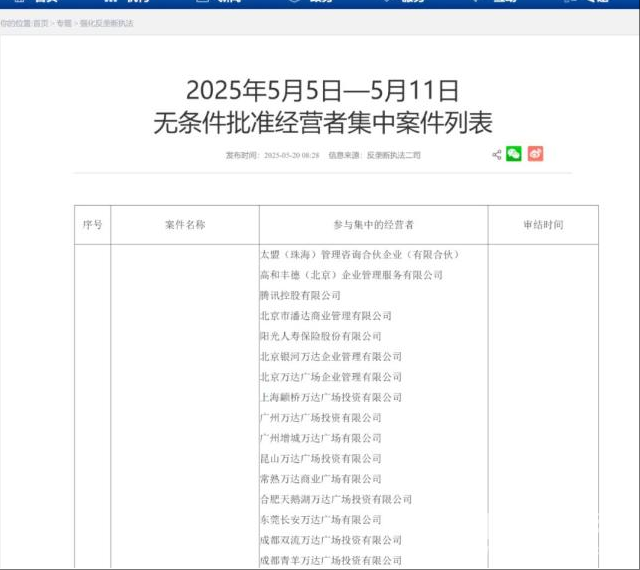Click the 参与集中的经营者 column header
The image size is (640, 570).
[373, 225]
